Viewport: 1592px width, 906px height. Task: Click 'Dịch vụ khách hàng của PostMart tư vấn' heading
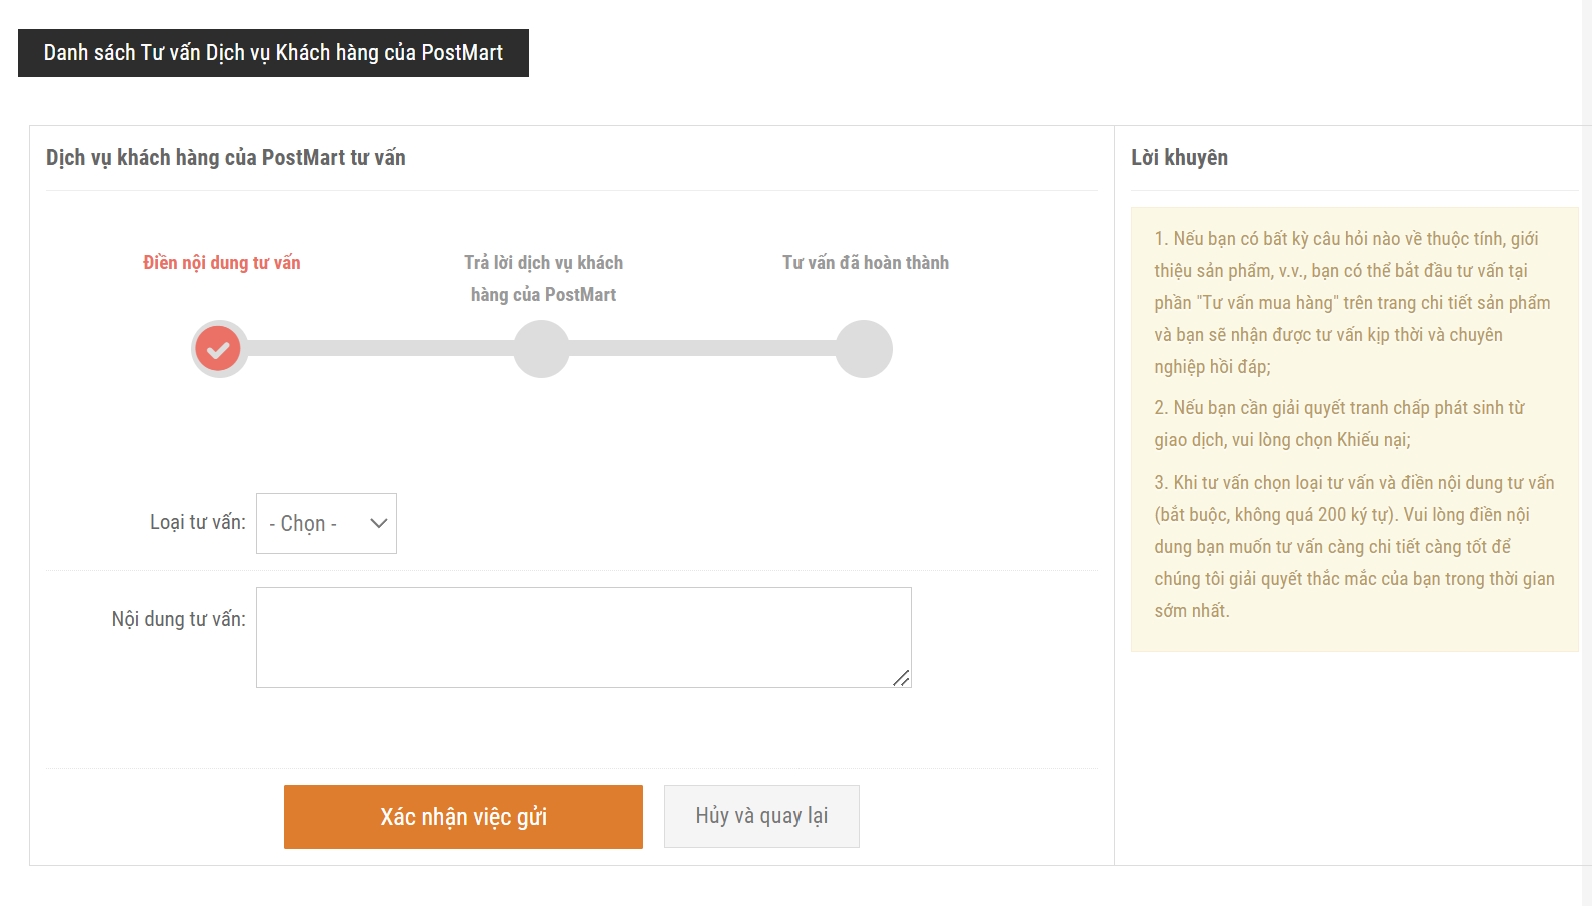pyautogui.click(x=226, y=158)
